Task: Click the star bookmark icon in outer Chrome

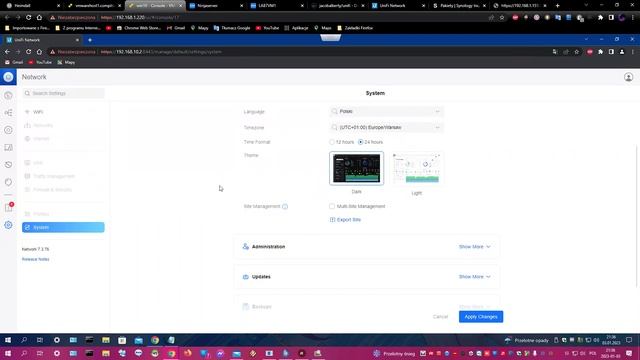Action: click(x=502, y=18)
